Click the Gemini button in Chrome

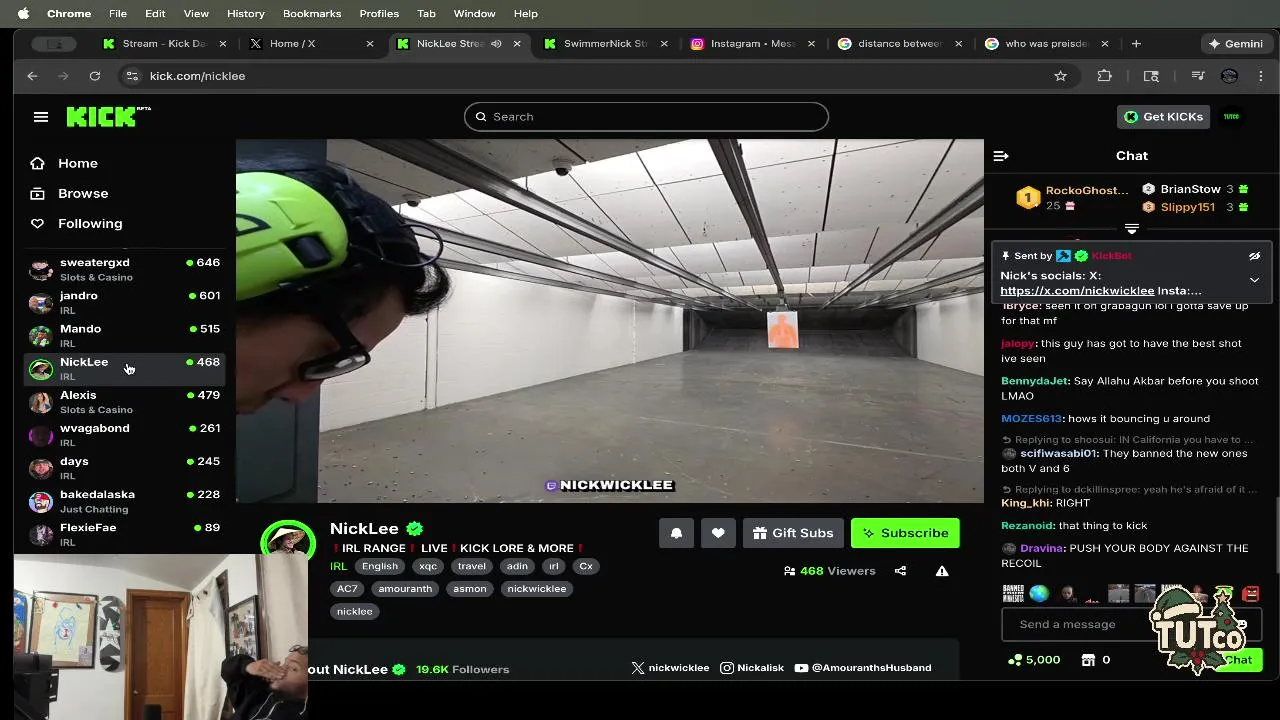[1236, 44]
